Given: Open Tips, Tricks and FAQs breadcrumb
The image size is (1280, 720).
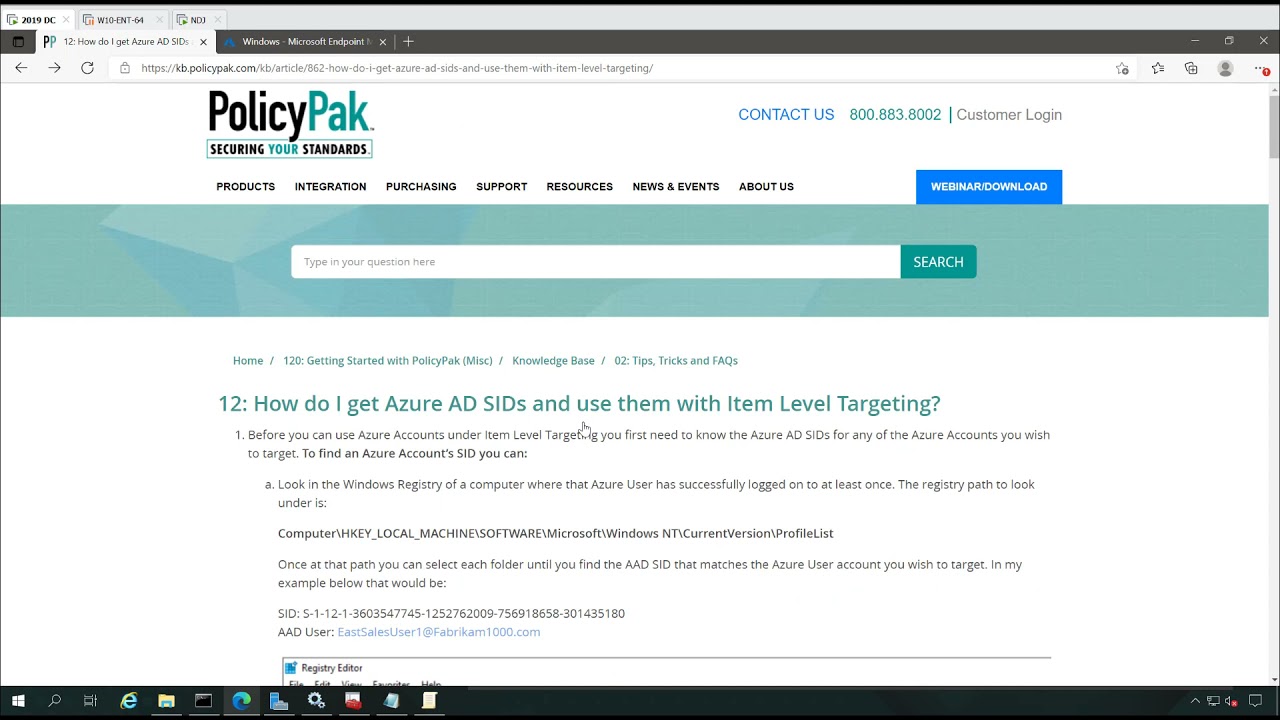Looking at the screenshot, I should pos(676,361).
